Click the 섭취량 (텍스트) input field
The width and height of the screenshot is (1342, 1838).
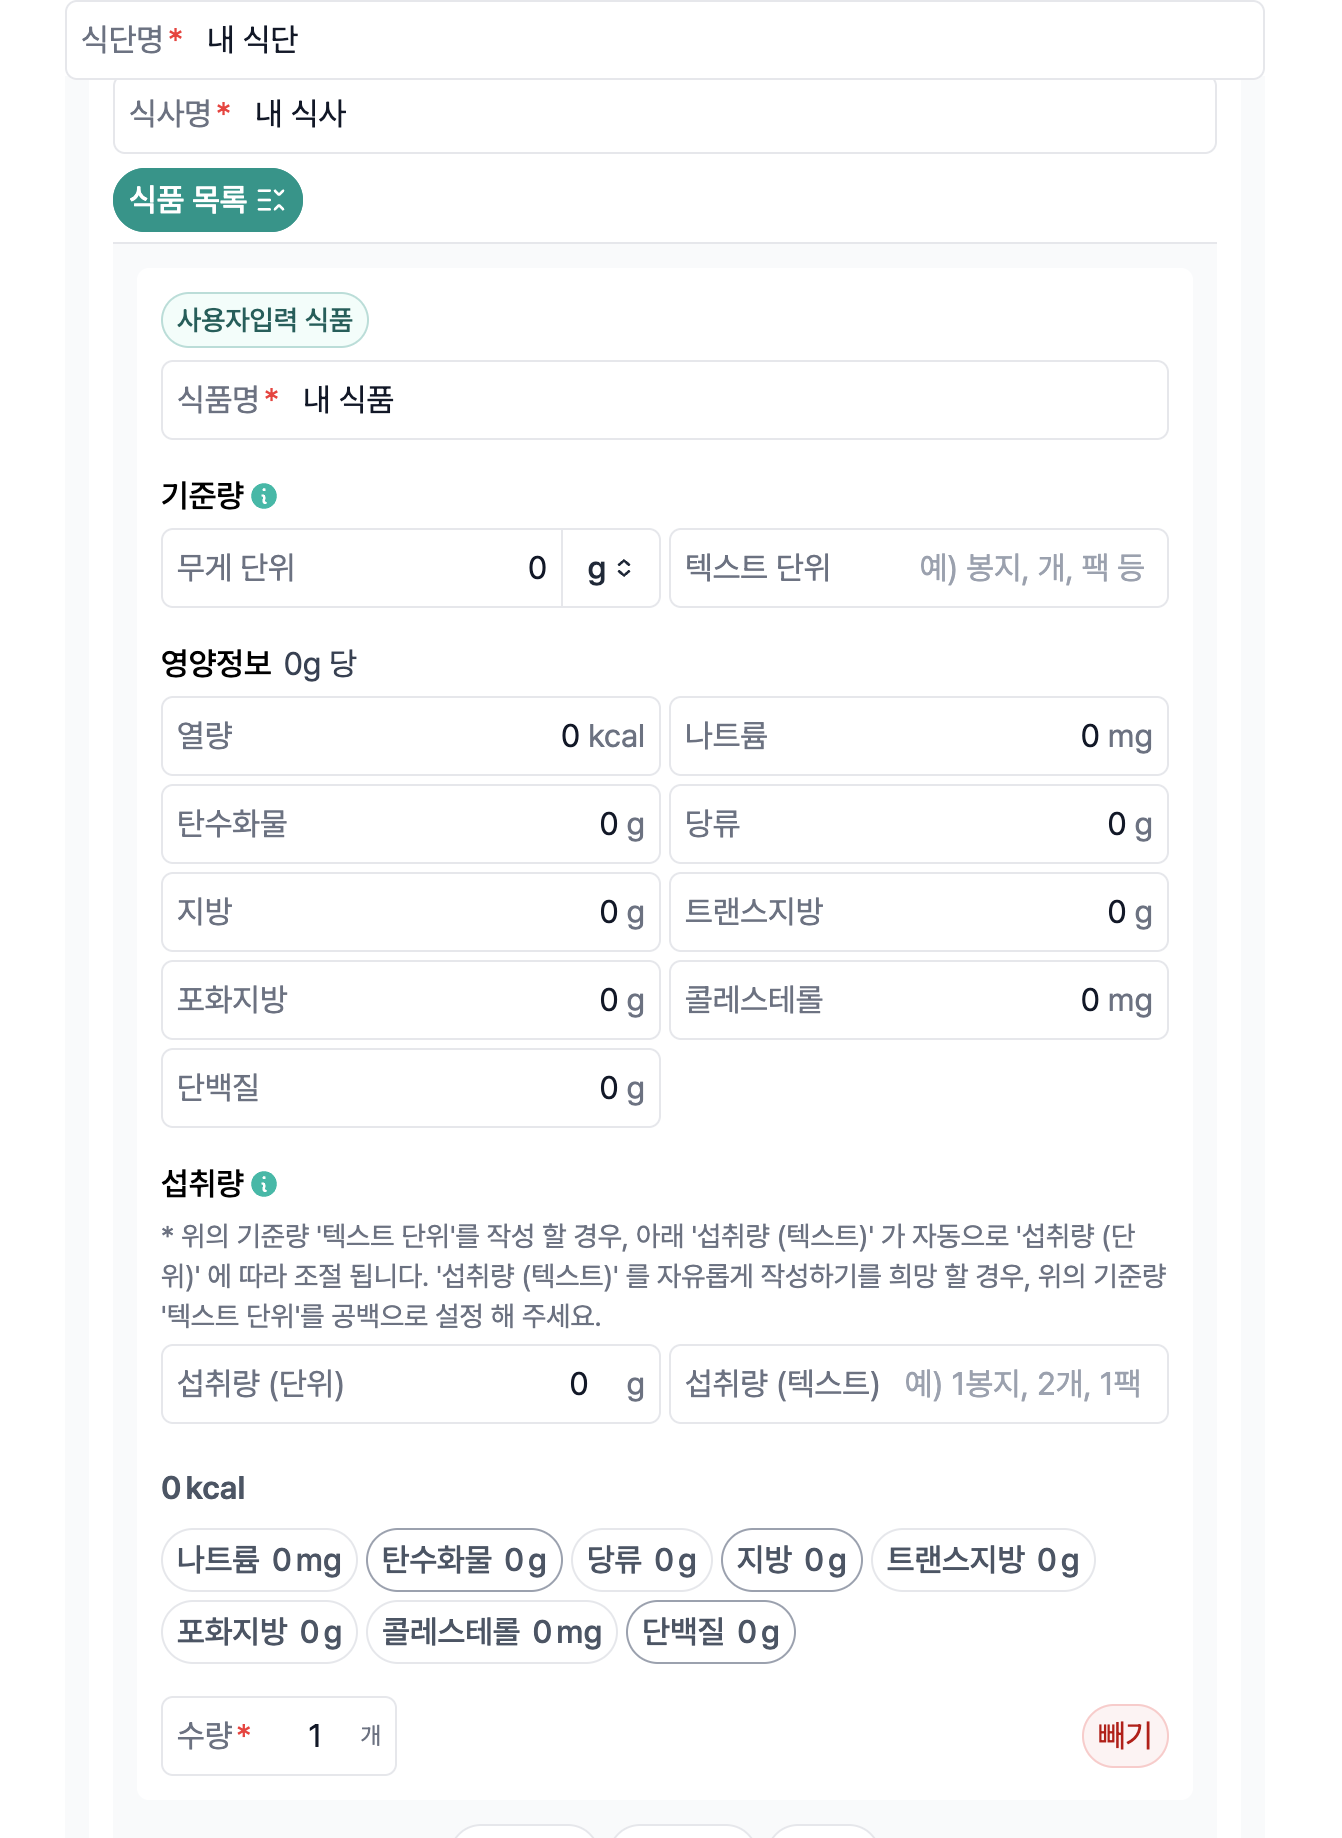(1020, 1384)
